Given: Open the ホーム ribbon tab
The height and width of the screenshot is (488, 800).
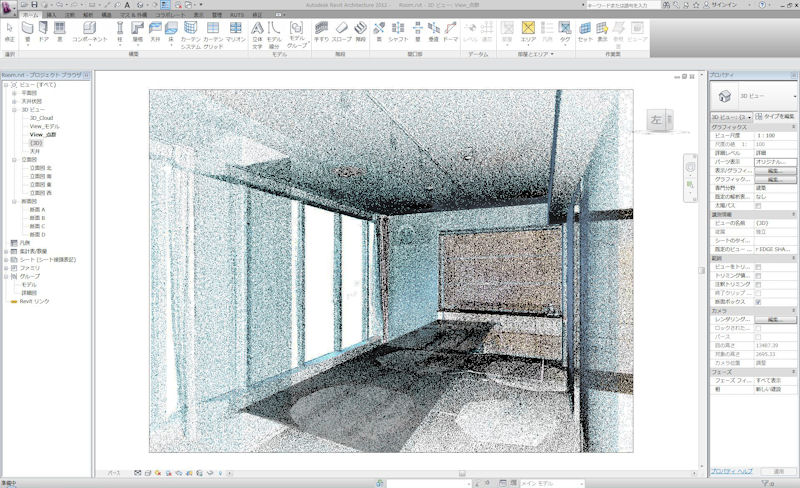Looking at the screenshot, I should point(30,16).
